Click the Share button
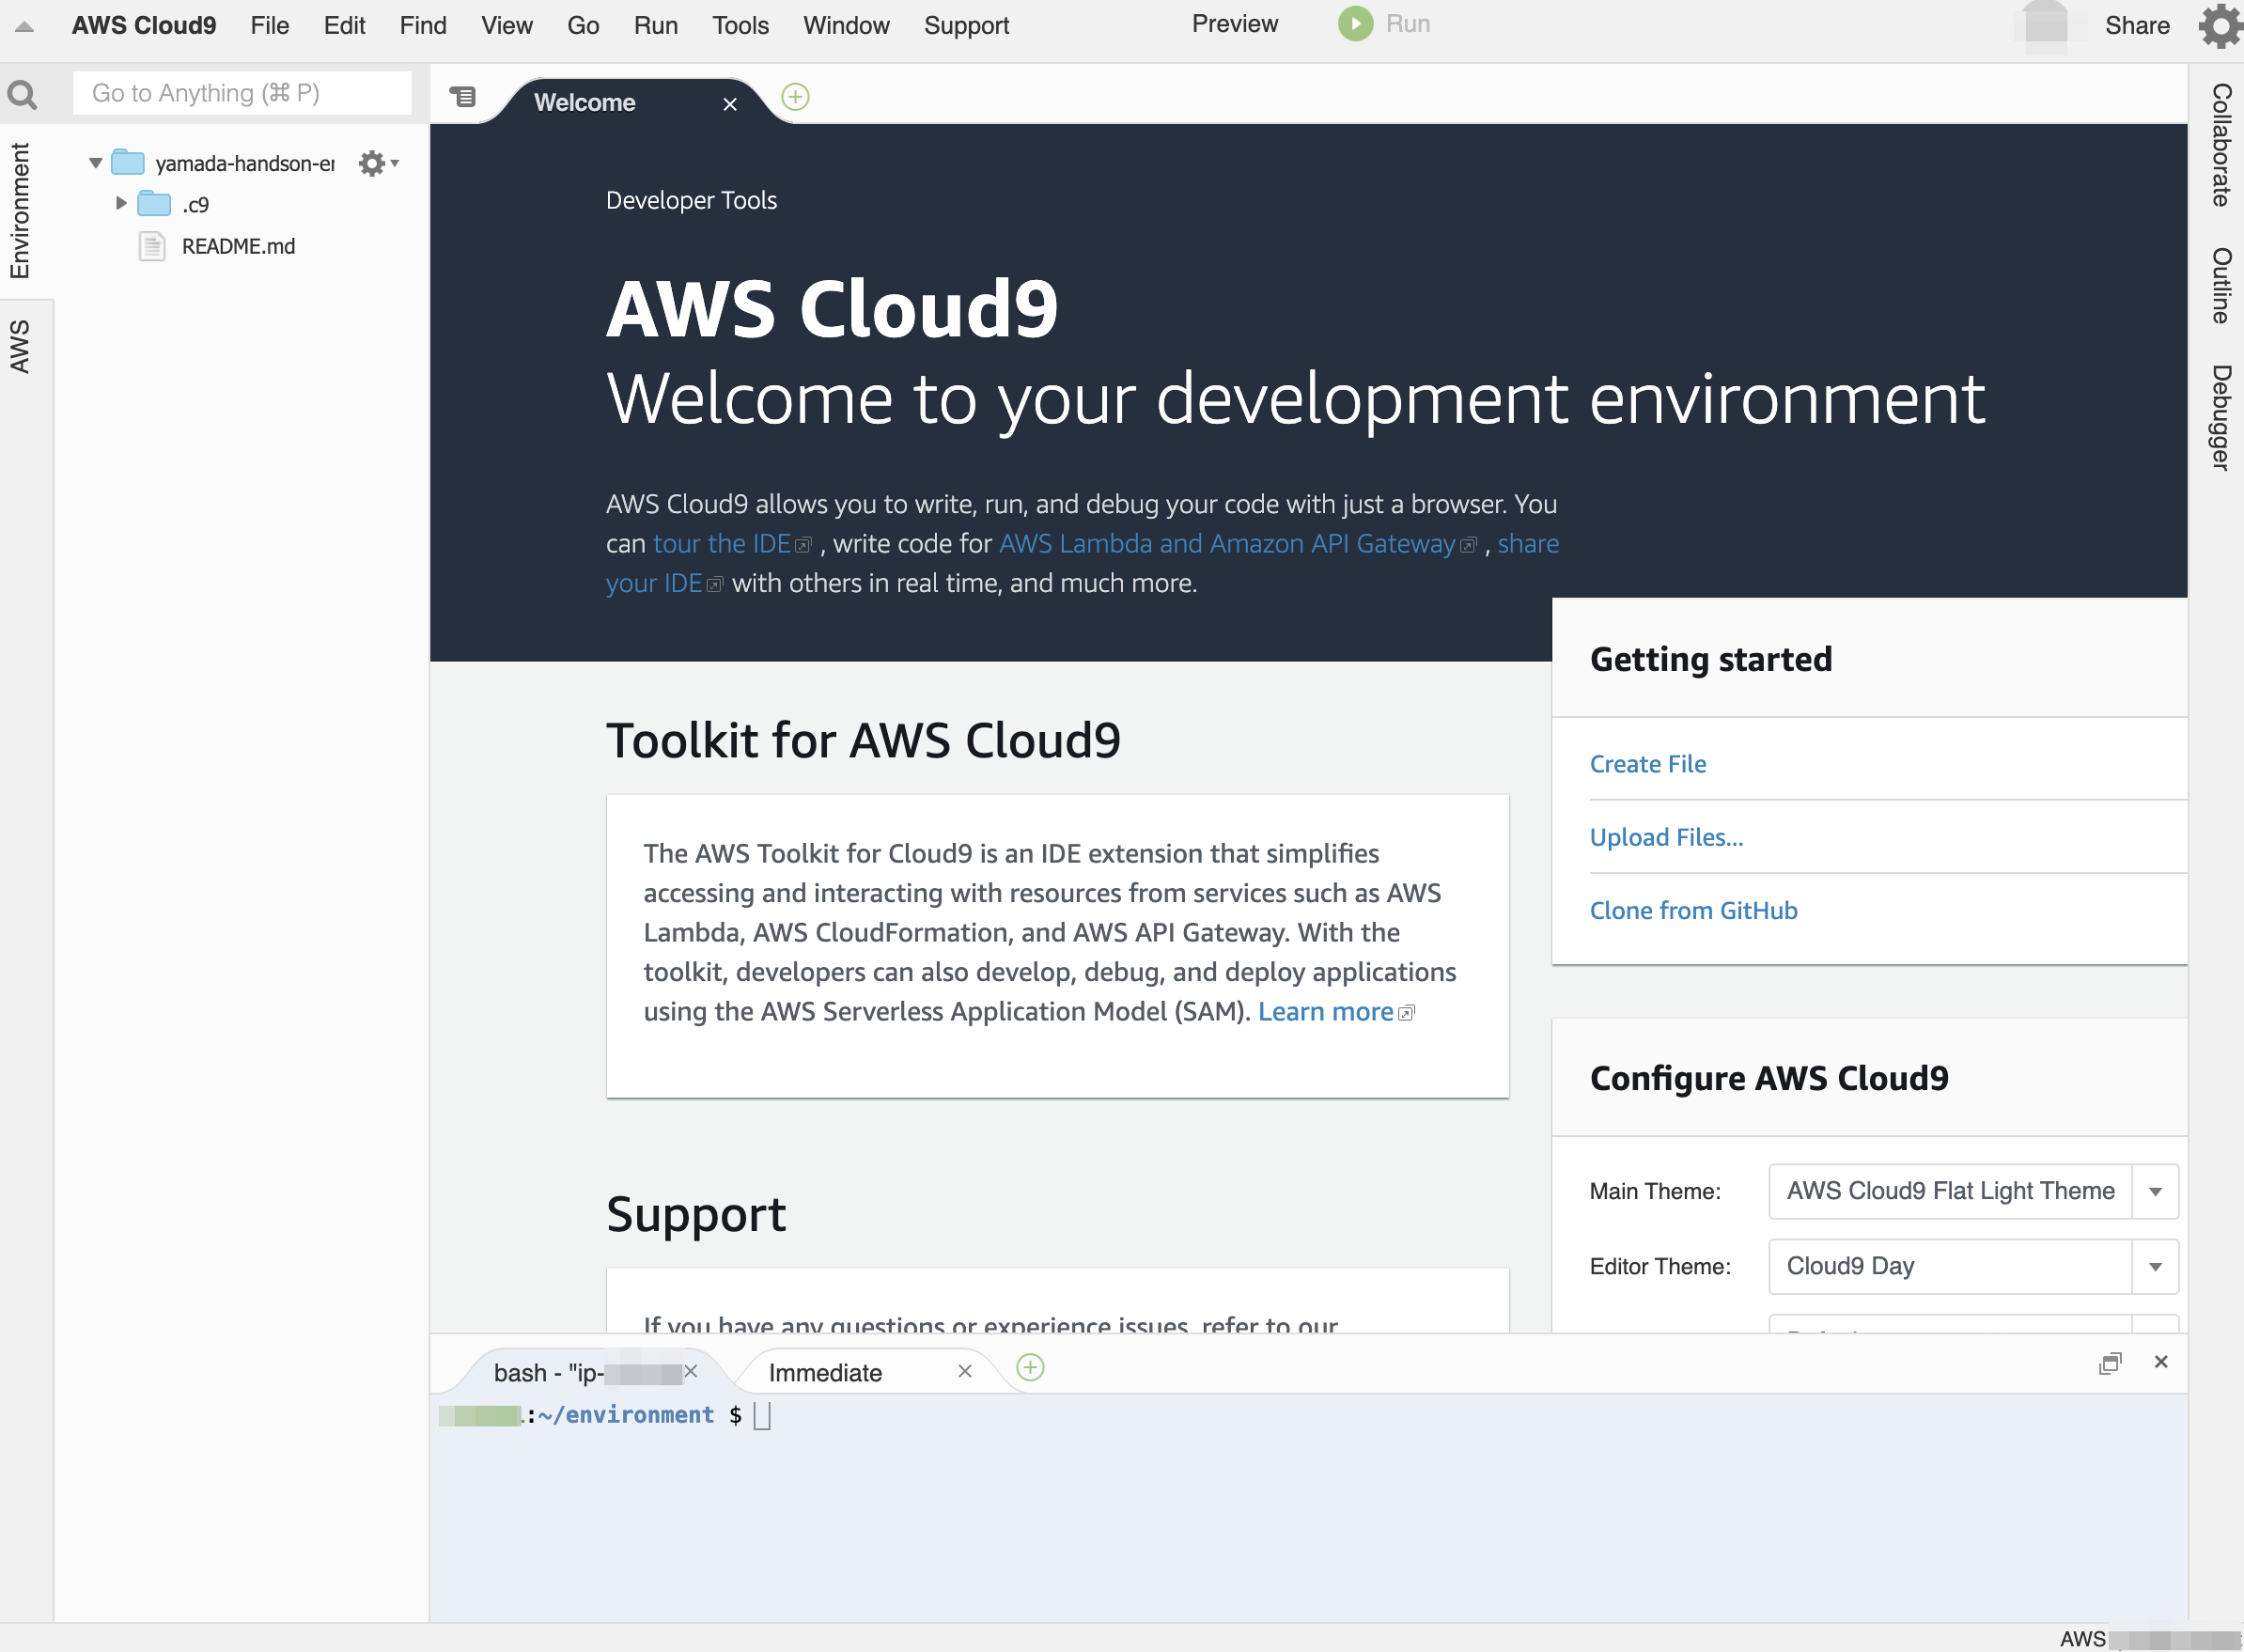 click(2137, 26)
